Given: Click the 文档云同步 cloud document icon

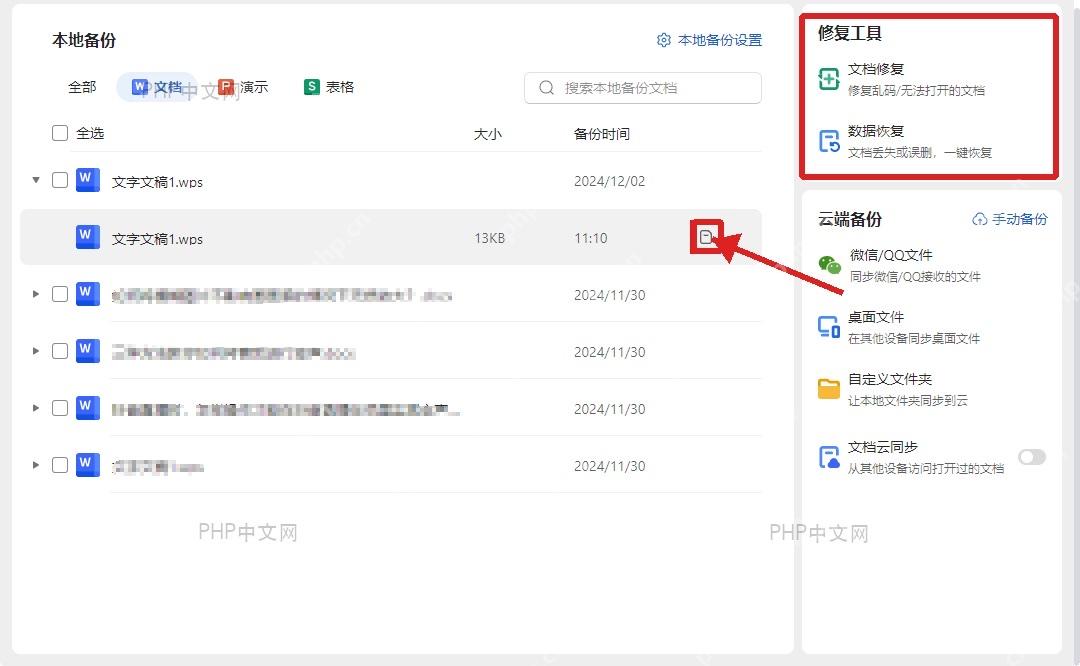Looking at the screenshot, I should [829, 457].
